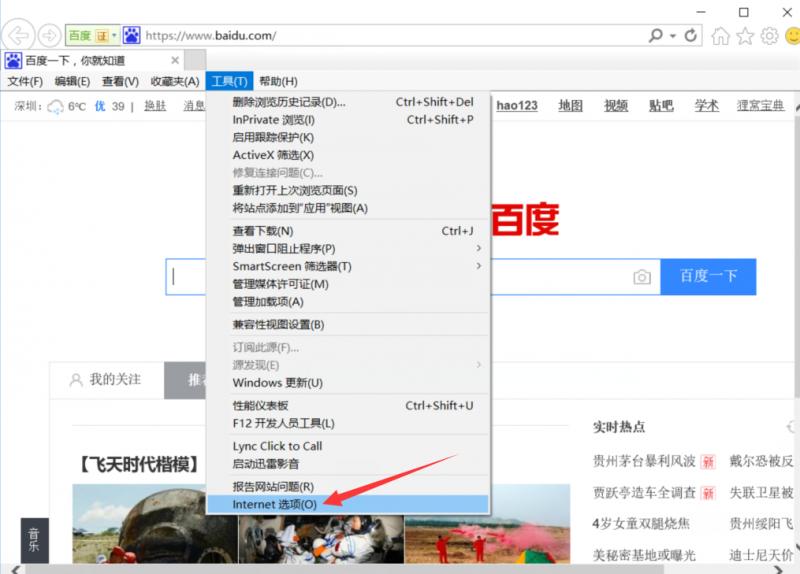The image size is (800, 574).
Task: Open 兼容性视图设置(B)
Action: pos(348,325)
